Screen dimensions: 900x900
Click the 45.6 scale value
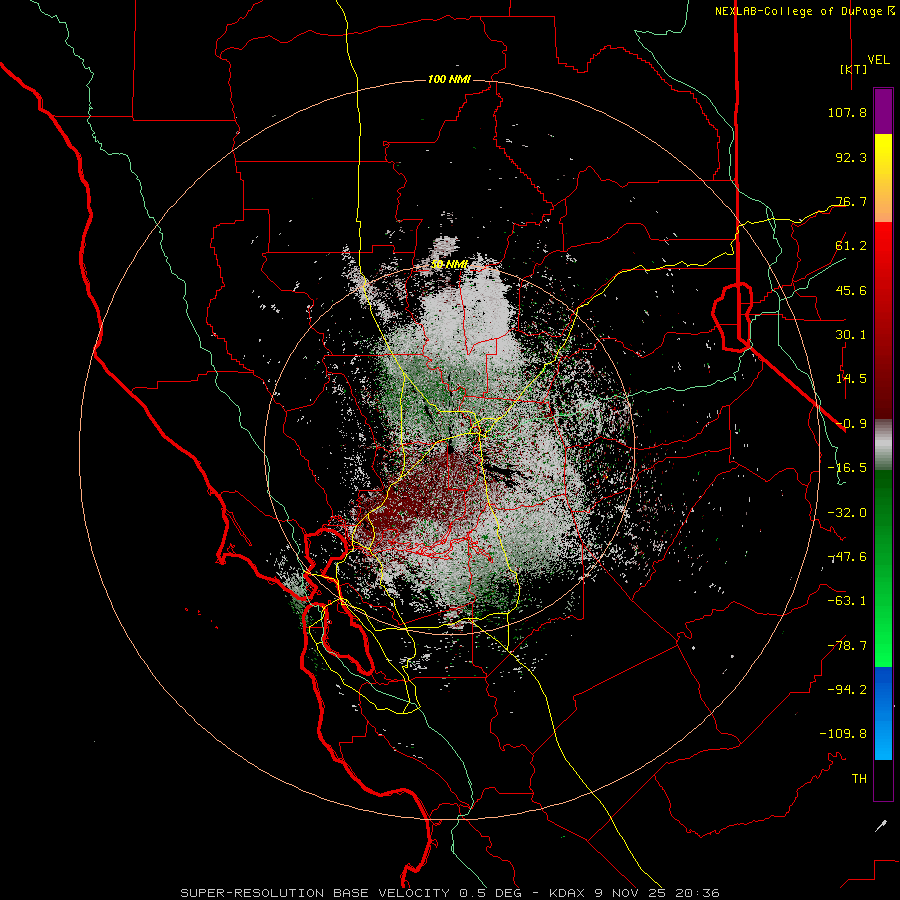coord(851,290)
